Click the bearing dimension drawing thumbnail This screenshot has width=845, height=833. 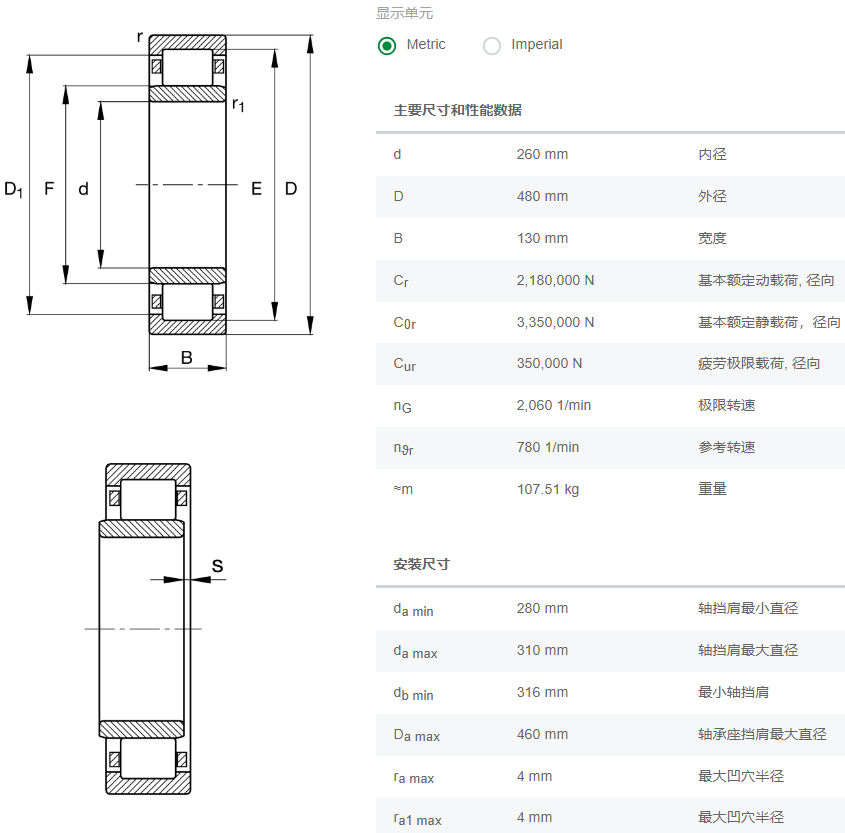(161, 200)
